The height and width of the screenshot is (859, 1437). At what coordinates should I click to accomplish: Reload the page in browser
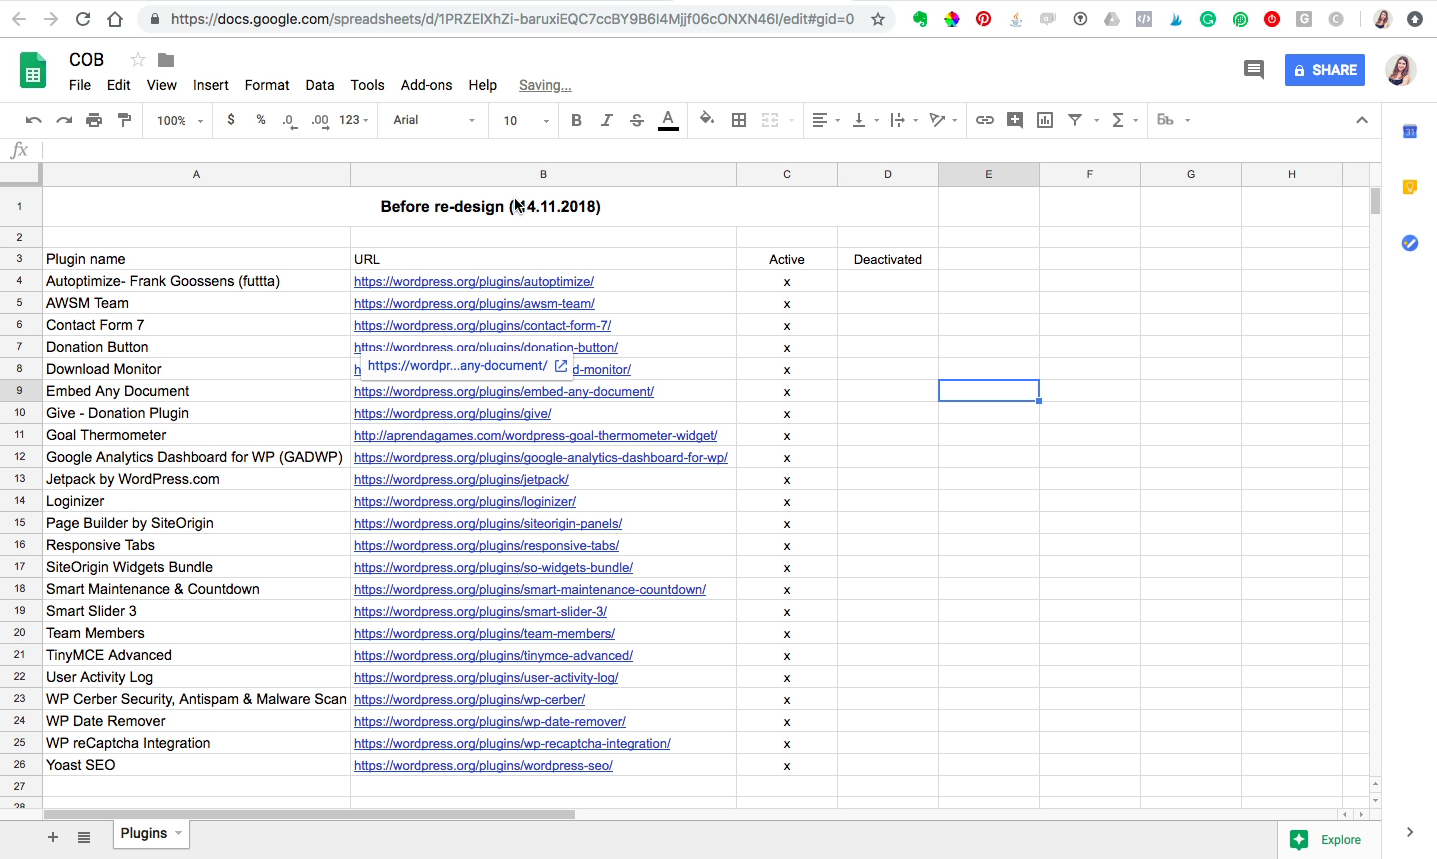pyautogui.click(x=83, y=19)
